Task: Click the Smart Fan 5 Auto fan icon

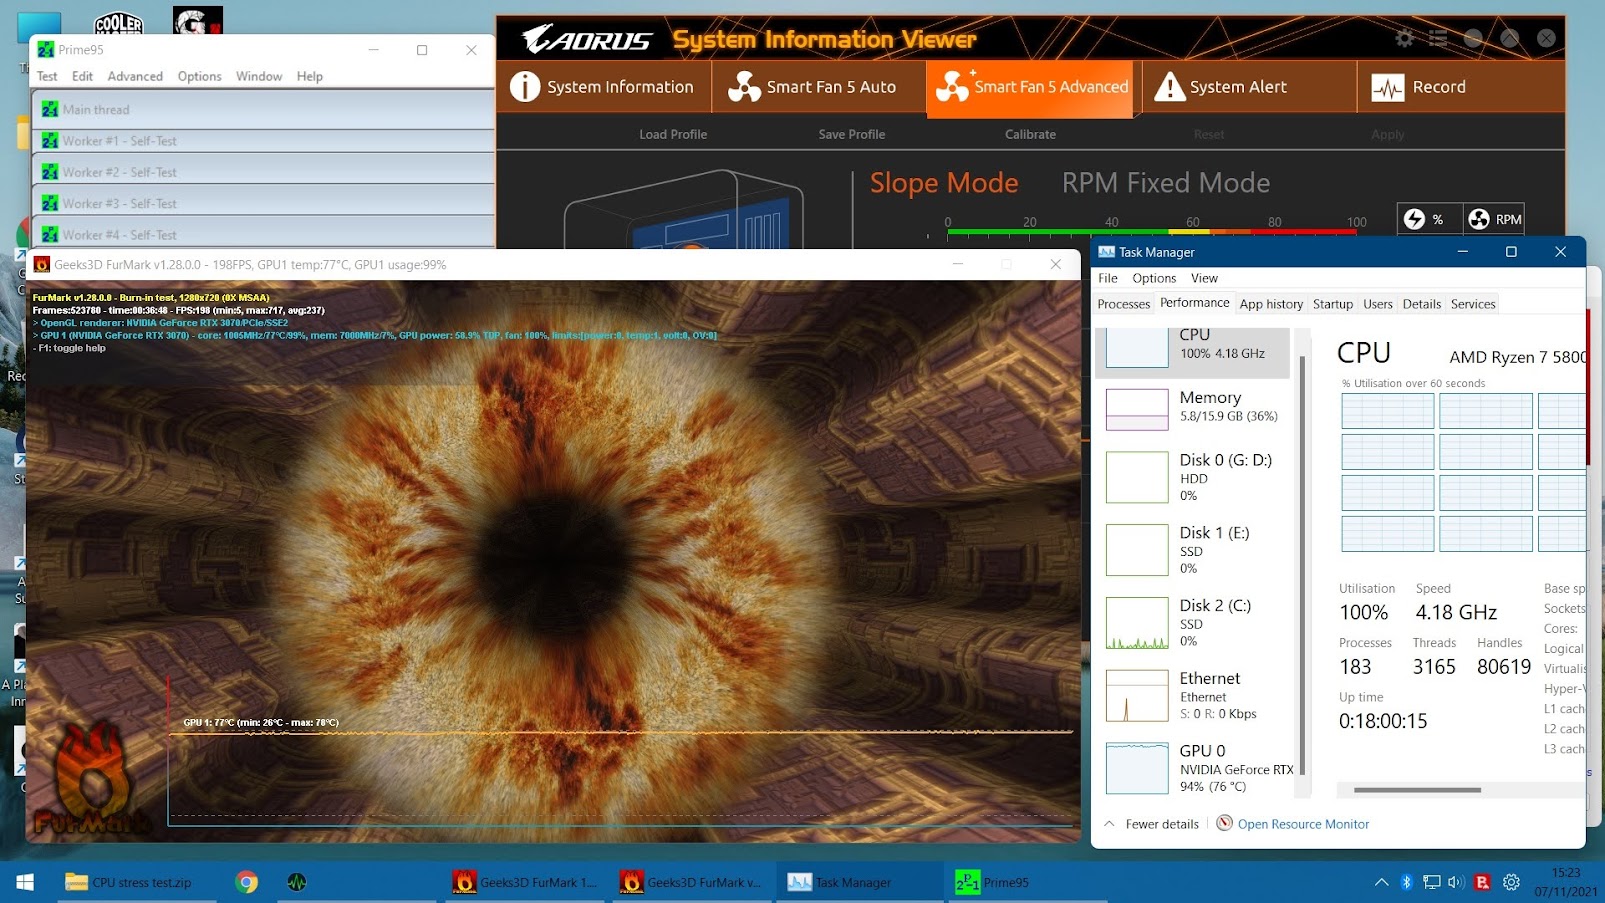Action: [744, 87]
